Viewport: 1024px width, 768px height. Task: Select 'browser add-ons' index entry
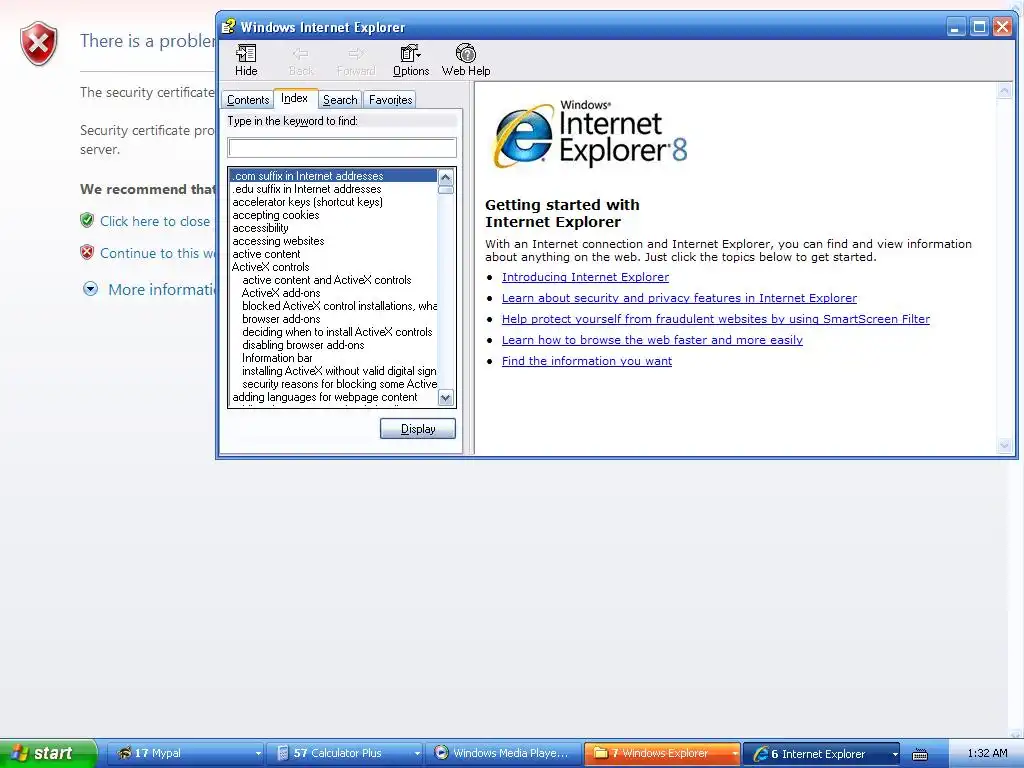click(334, 319)
